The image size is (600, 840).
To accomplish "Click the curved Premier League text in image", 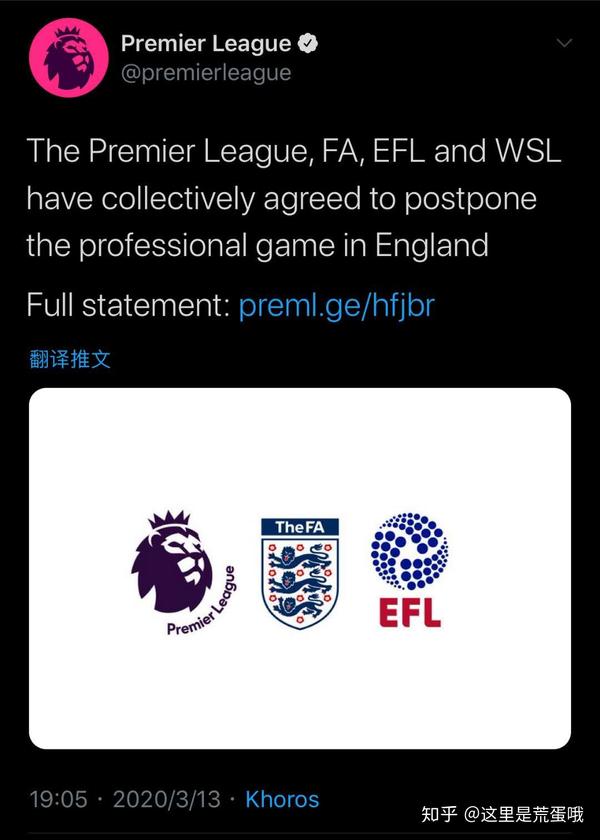I will click(x=203, y=607).
